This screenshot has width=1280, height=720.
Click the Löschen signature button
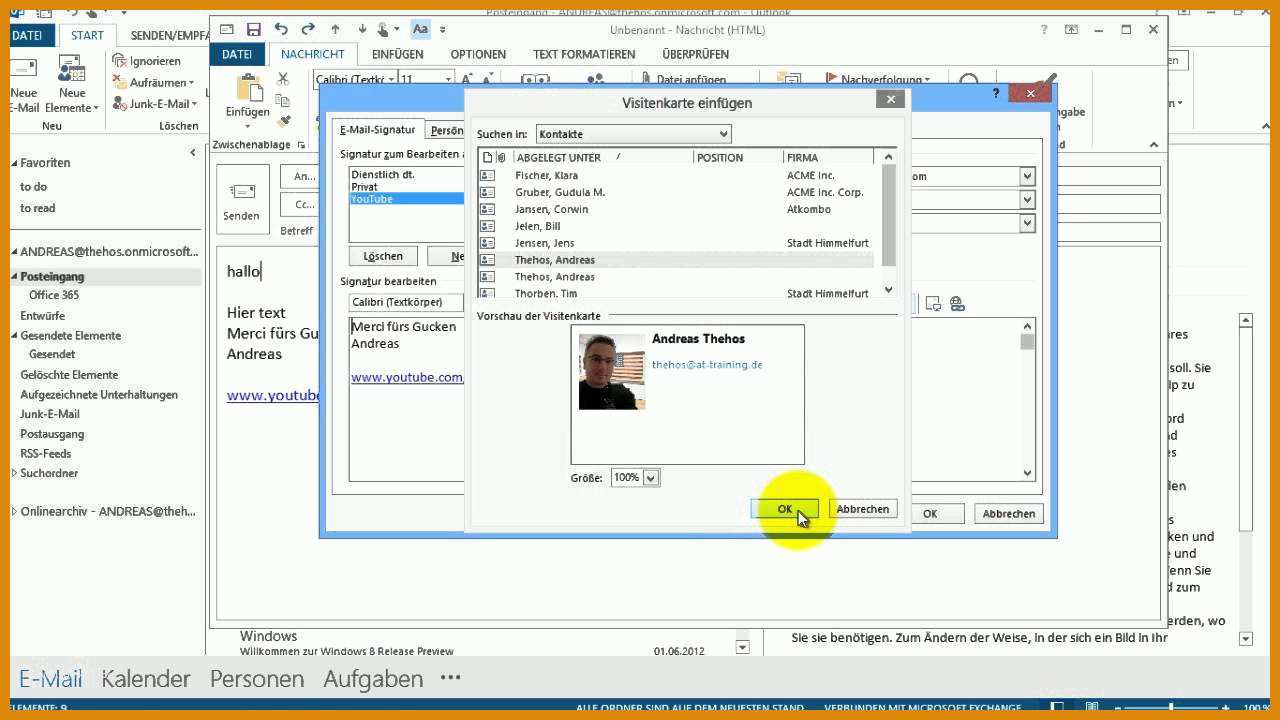383,256
